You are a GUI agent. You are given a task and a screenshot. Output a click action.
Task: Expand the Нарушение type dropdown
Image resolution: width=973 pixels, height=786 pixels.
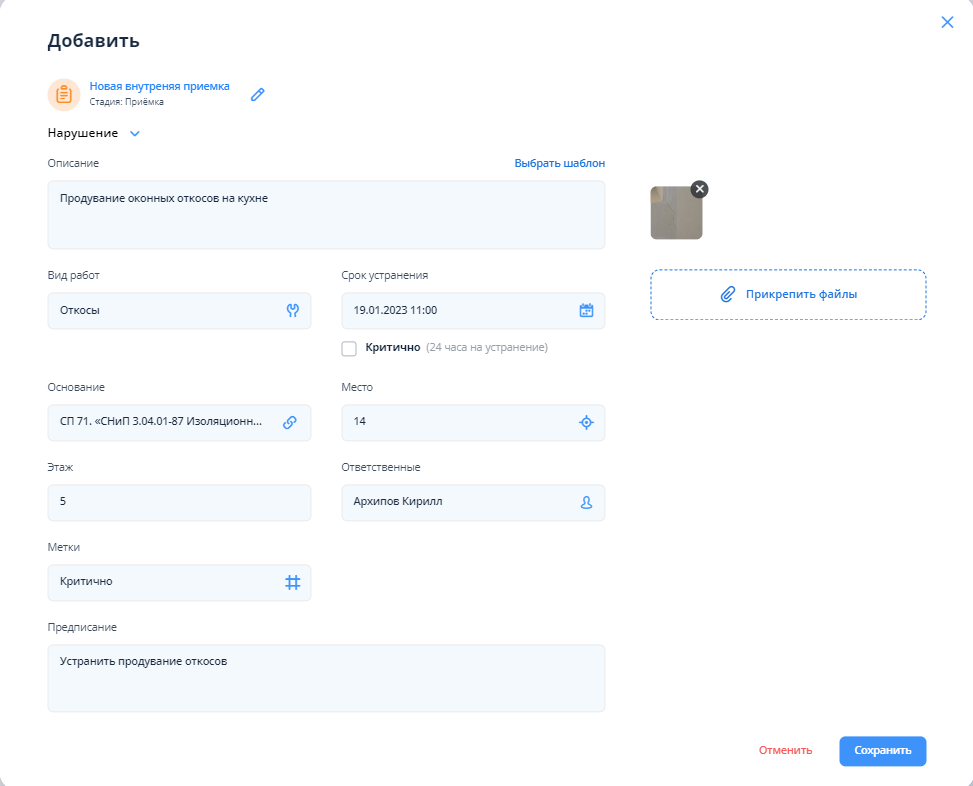click(x=135, y=133)
